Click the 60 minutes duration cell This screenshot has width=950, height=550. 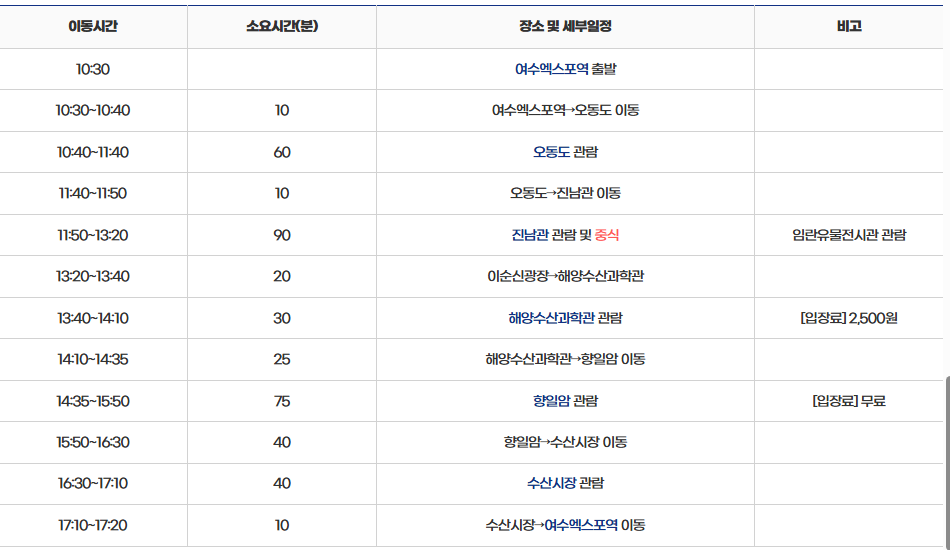pyautogui.click(x=282, y=152)
